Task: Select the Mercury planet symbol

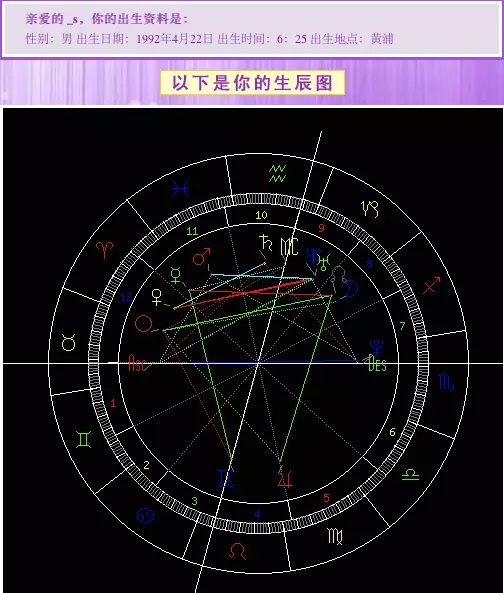Action: [176, 275]
